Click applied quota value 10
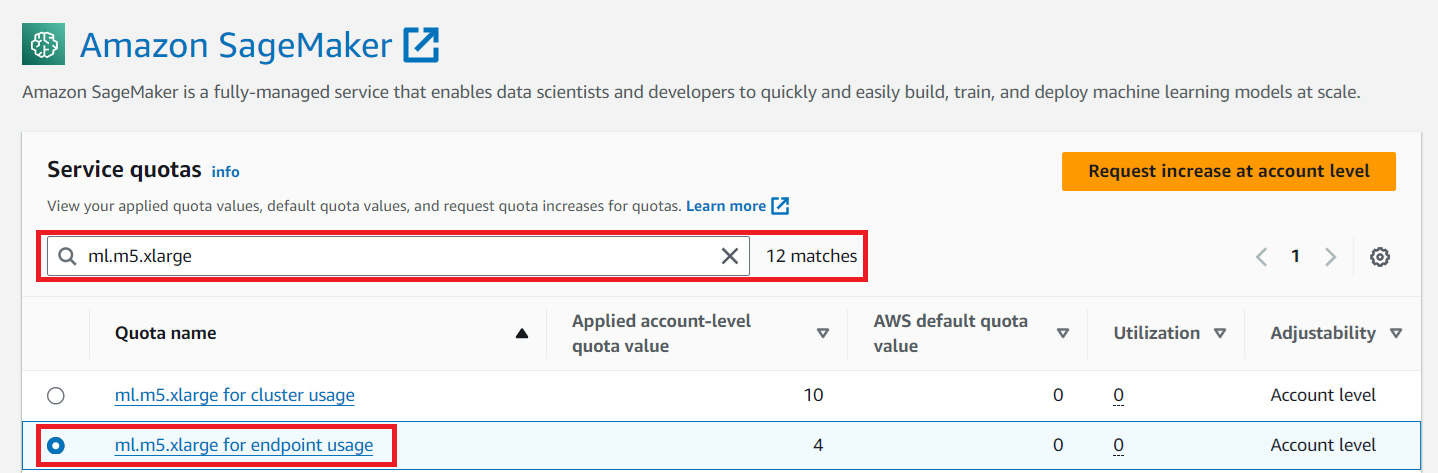 pos(814,395)
